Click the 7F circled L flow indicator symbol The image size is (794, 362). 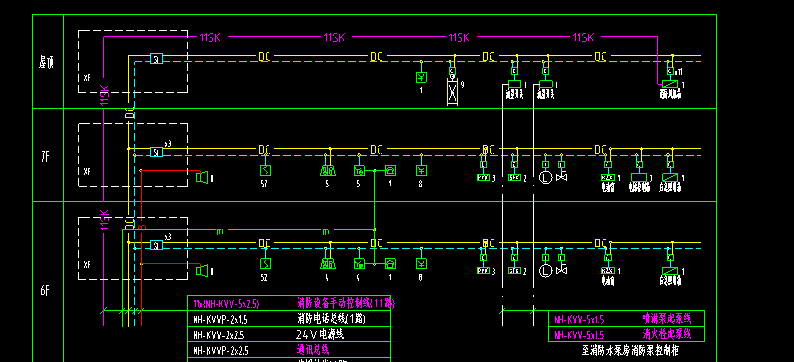tap(545, 178)
